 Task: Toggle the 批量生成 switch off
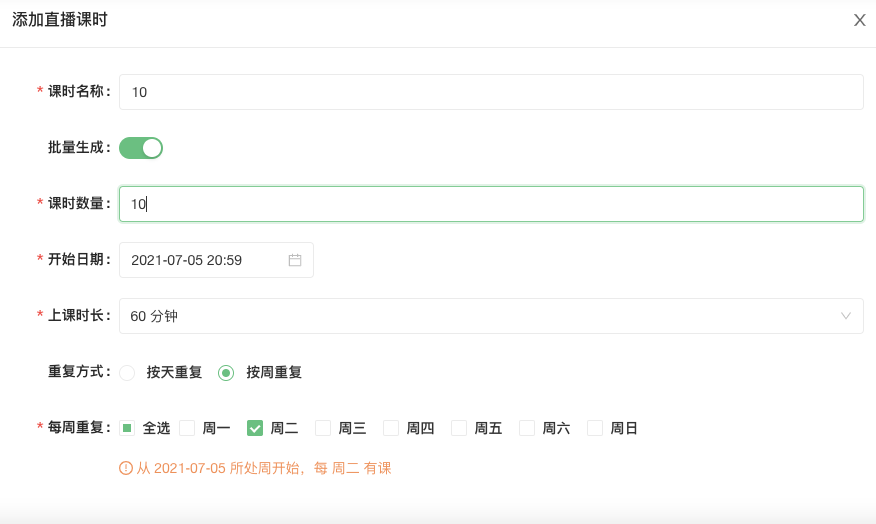point(141,148)
